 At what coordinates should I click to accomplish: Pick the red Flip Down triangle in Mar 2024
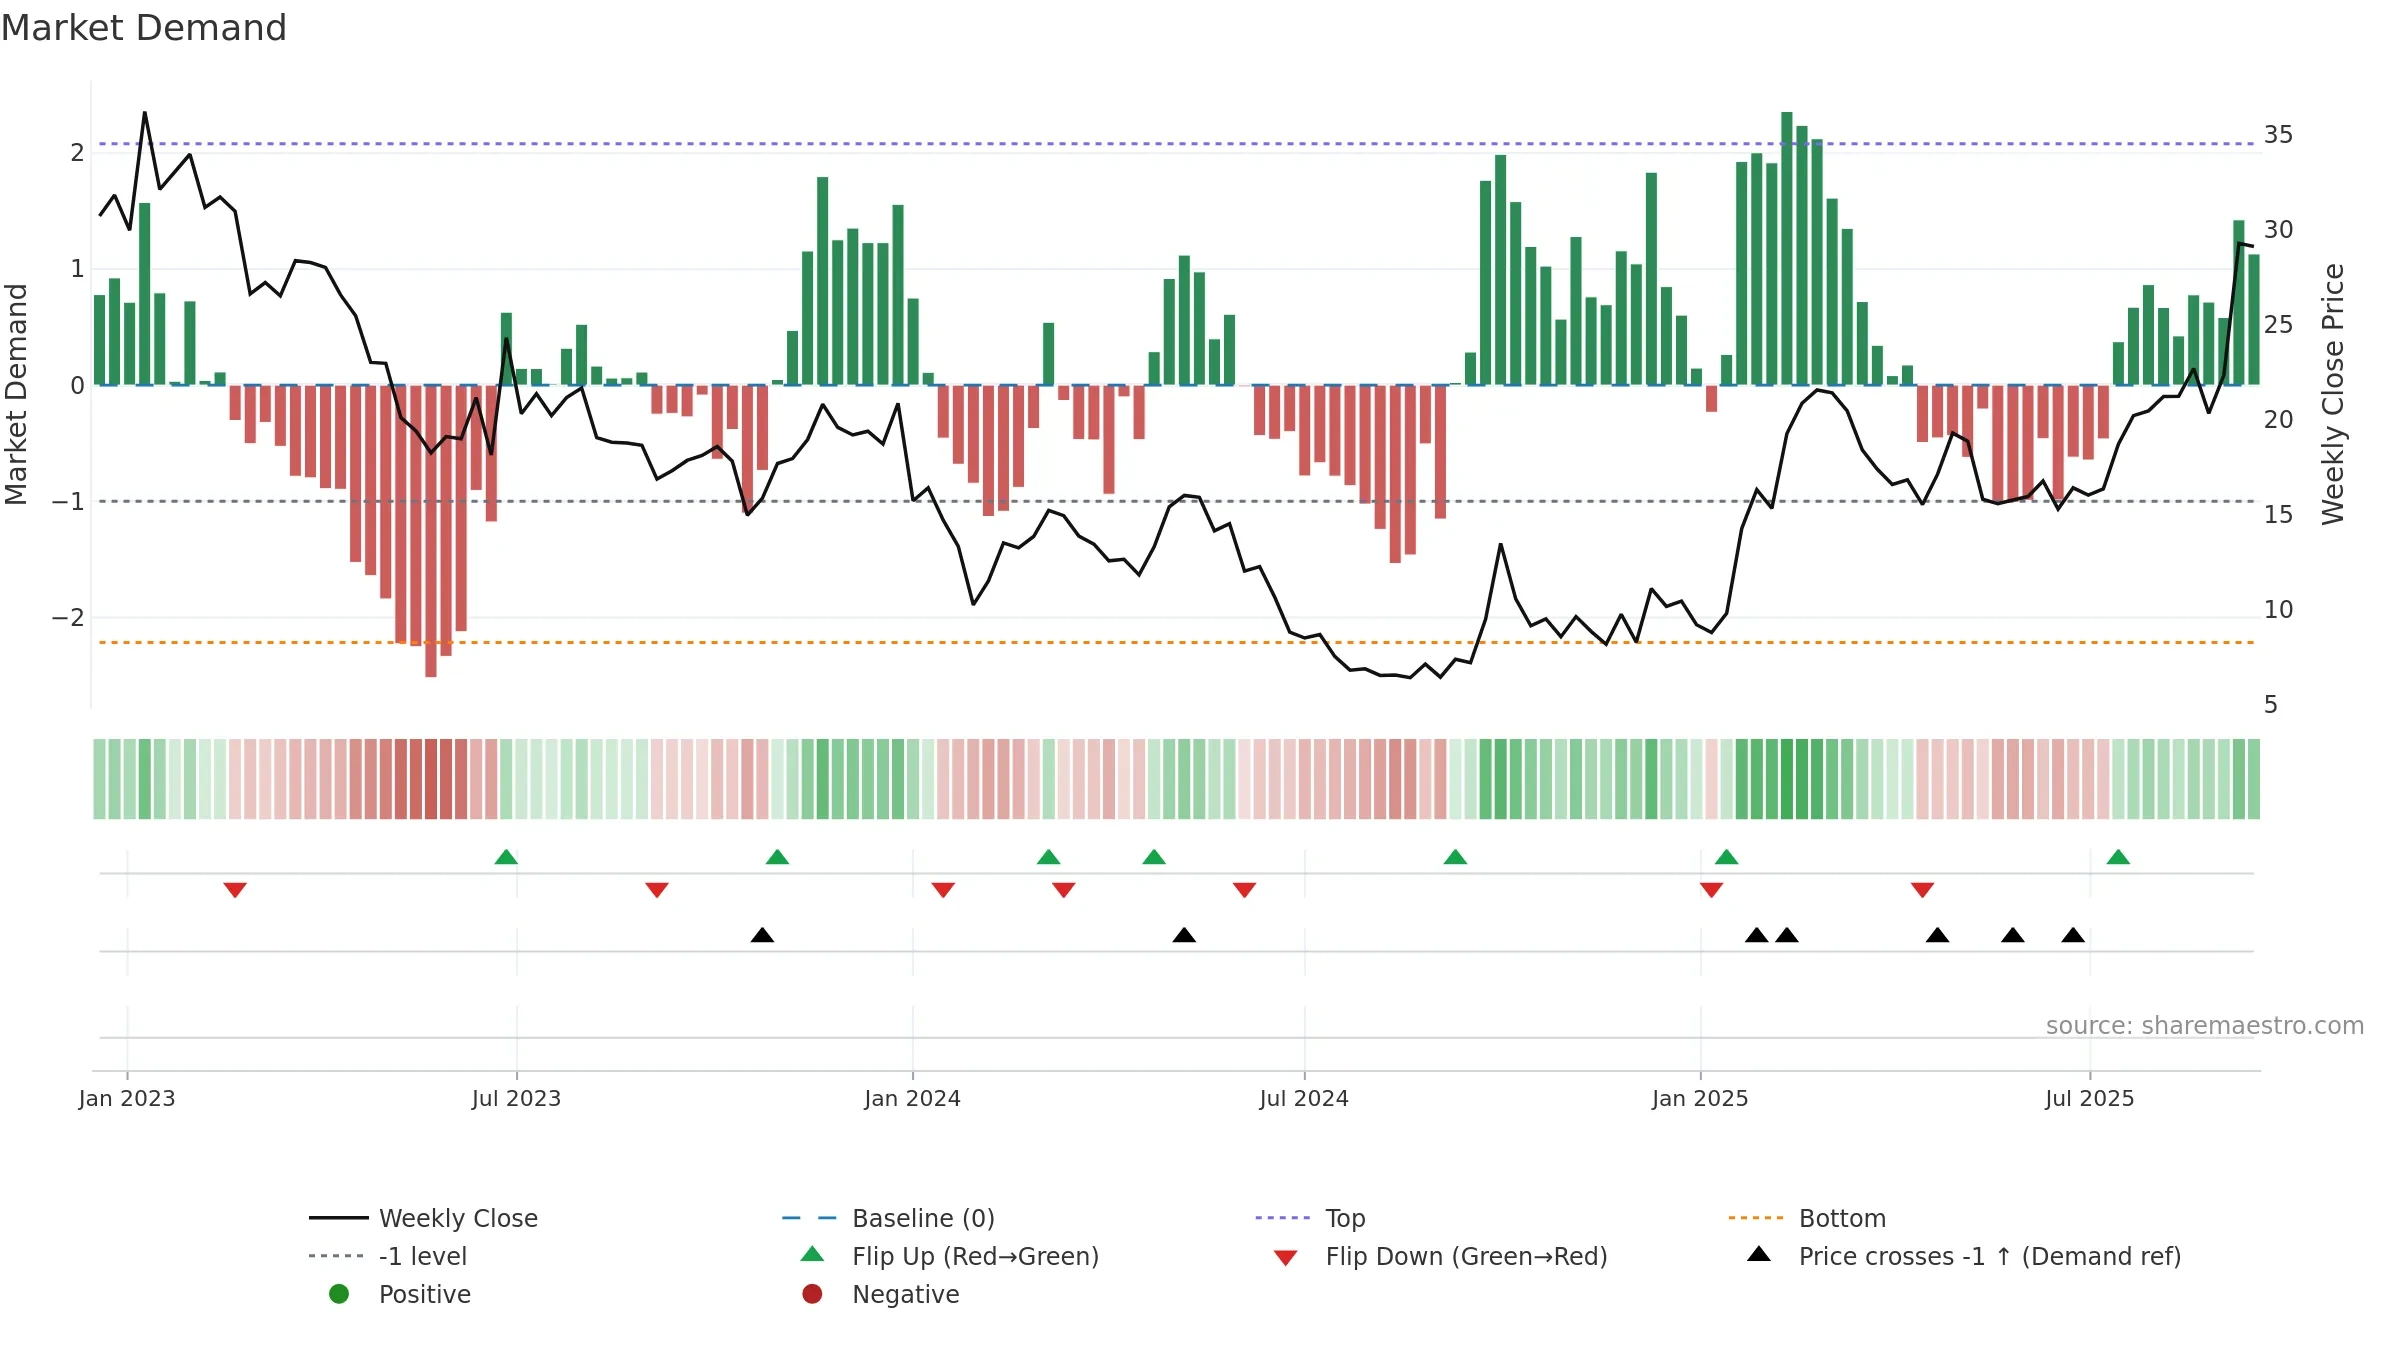pyautogui.click(x=1064, y=890)
